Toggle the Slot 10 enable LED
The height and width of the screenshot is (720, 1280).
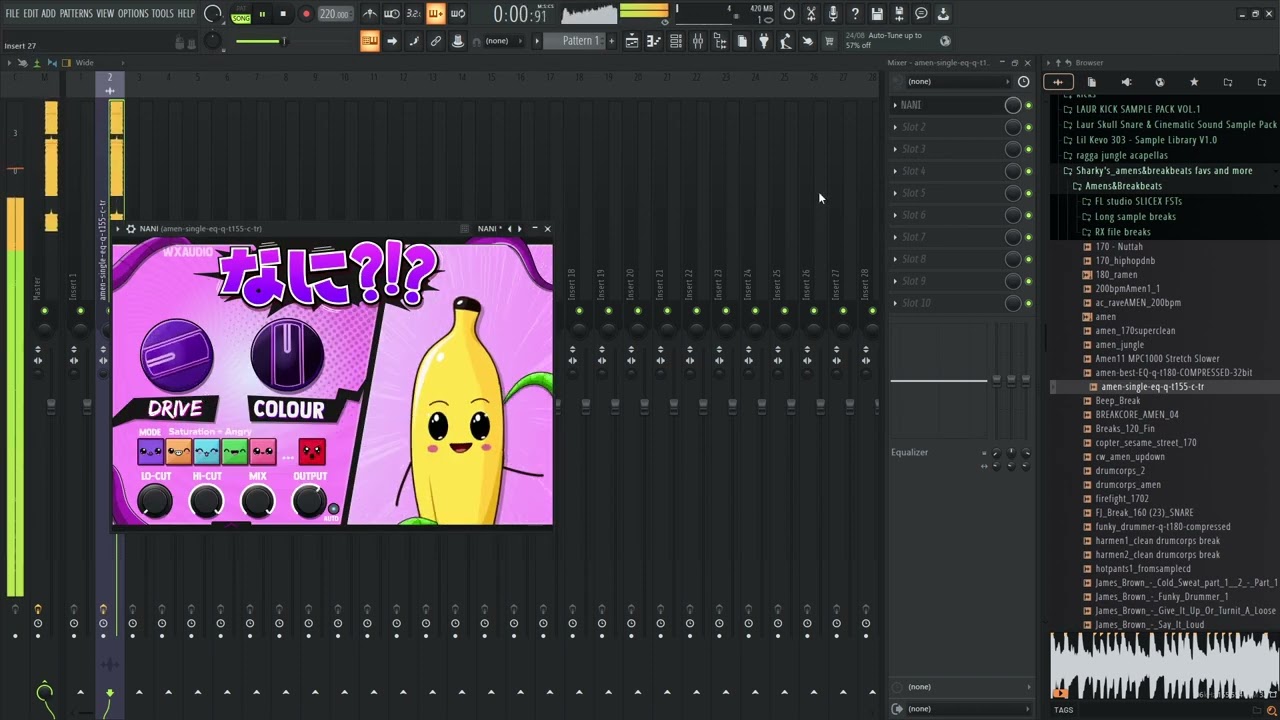1028,303
